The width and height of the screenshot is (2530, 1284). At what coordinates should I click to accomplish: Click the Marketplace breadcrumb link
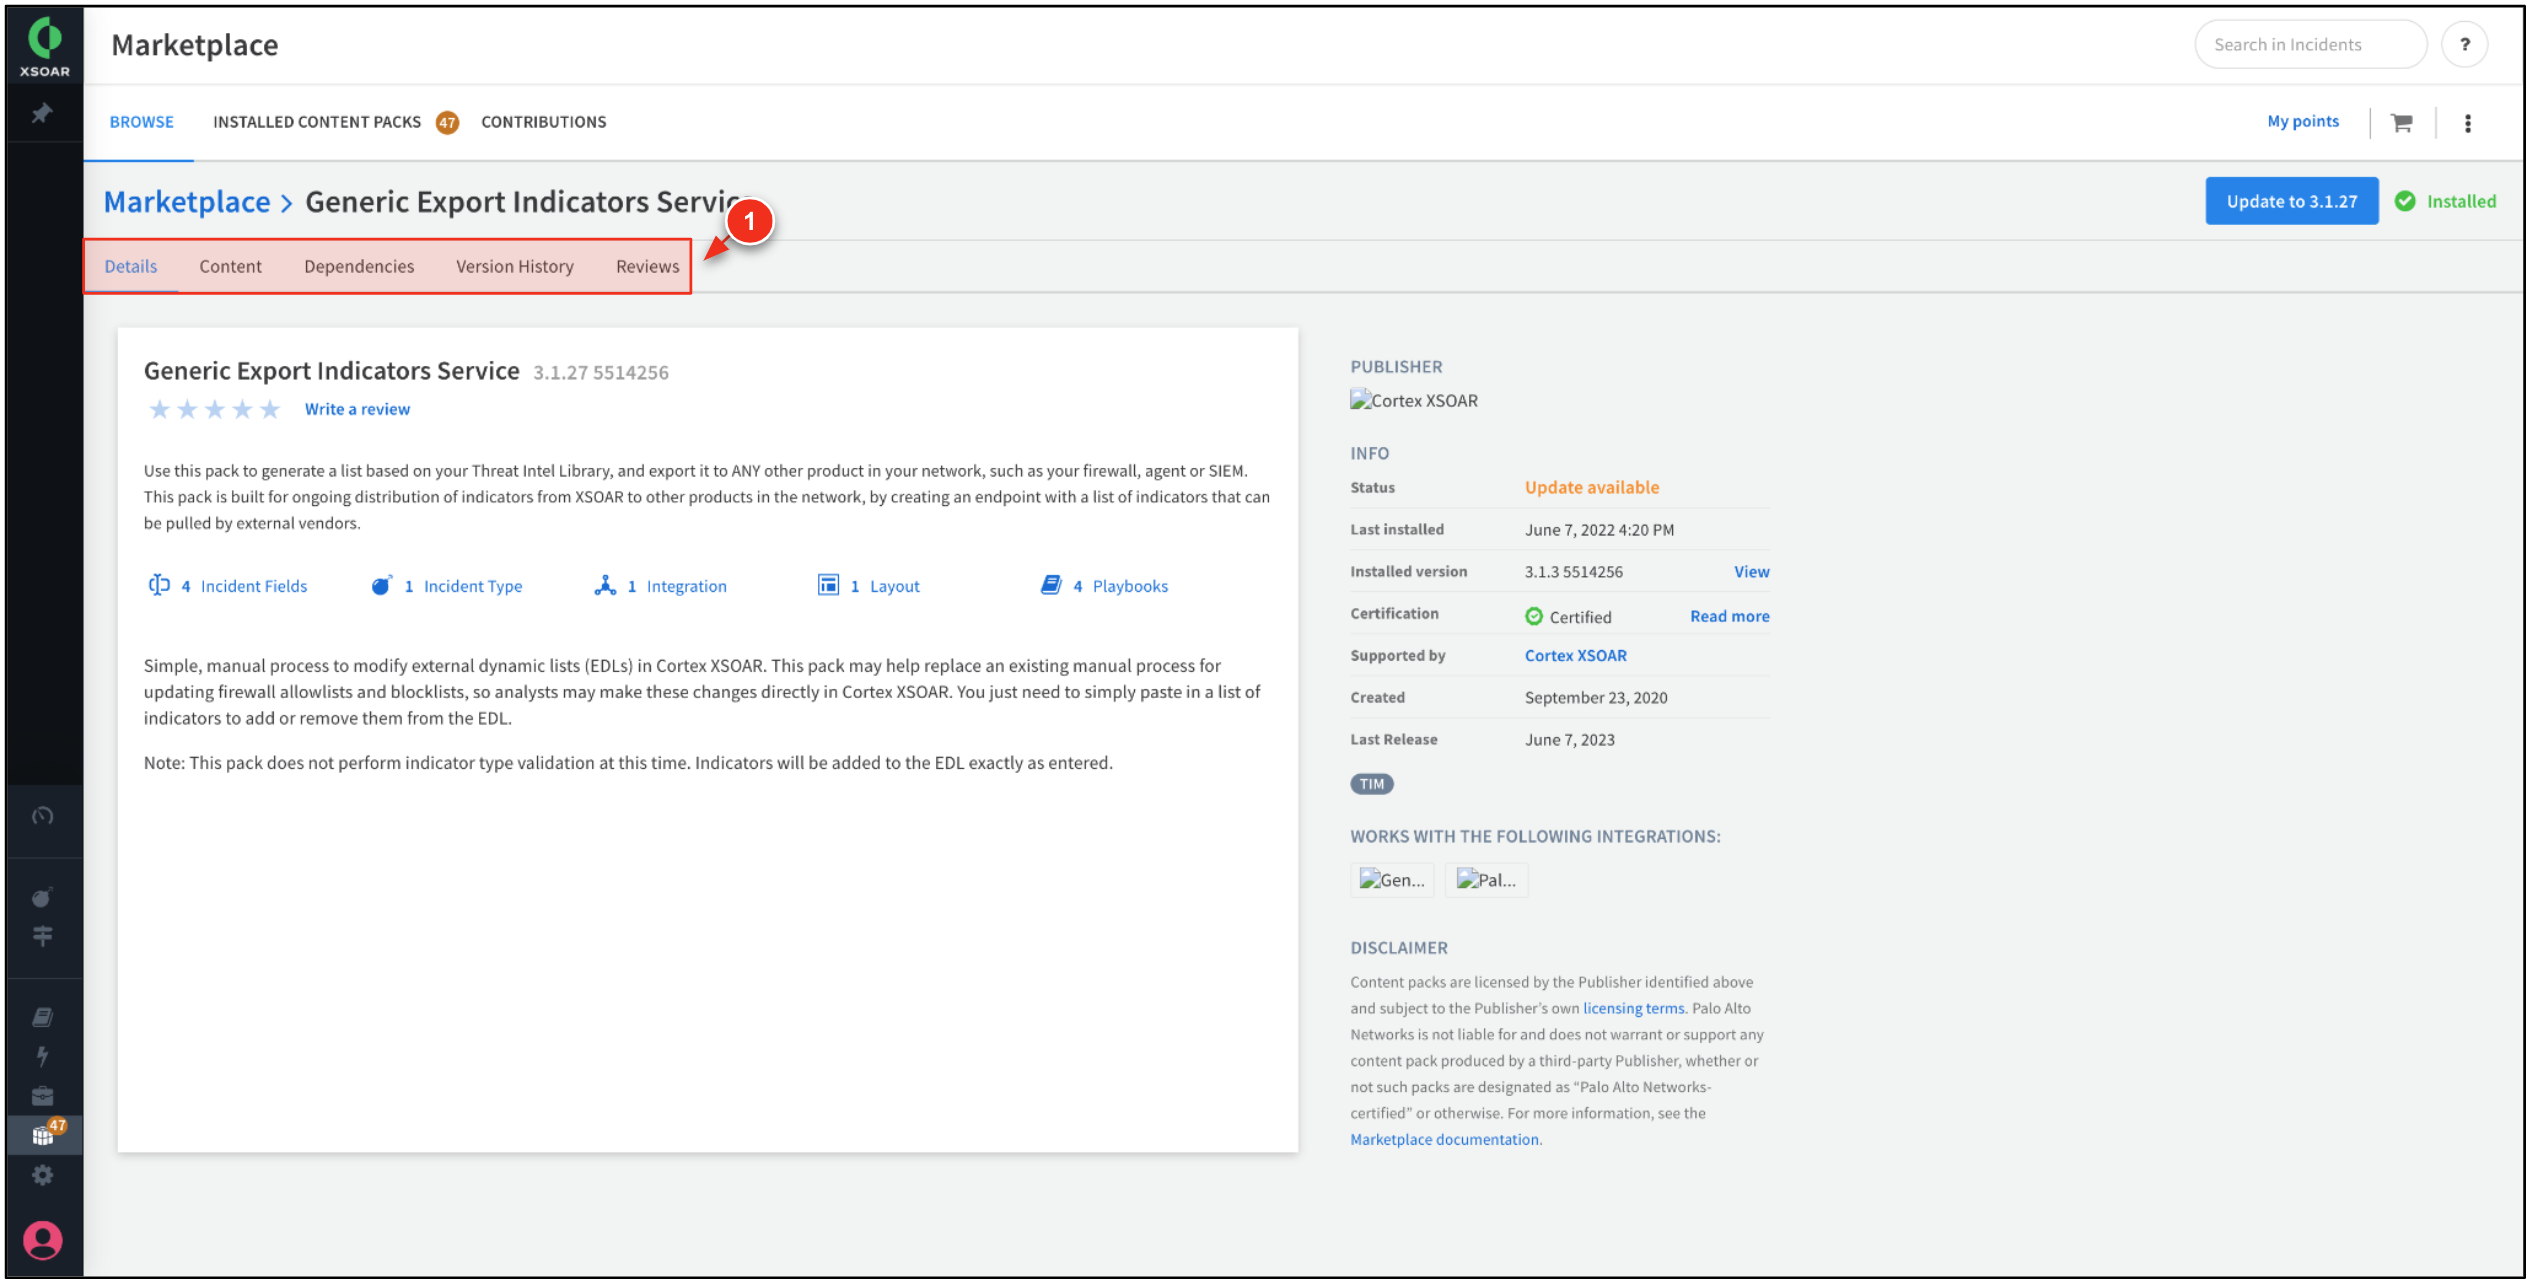pos(187,203)
